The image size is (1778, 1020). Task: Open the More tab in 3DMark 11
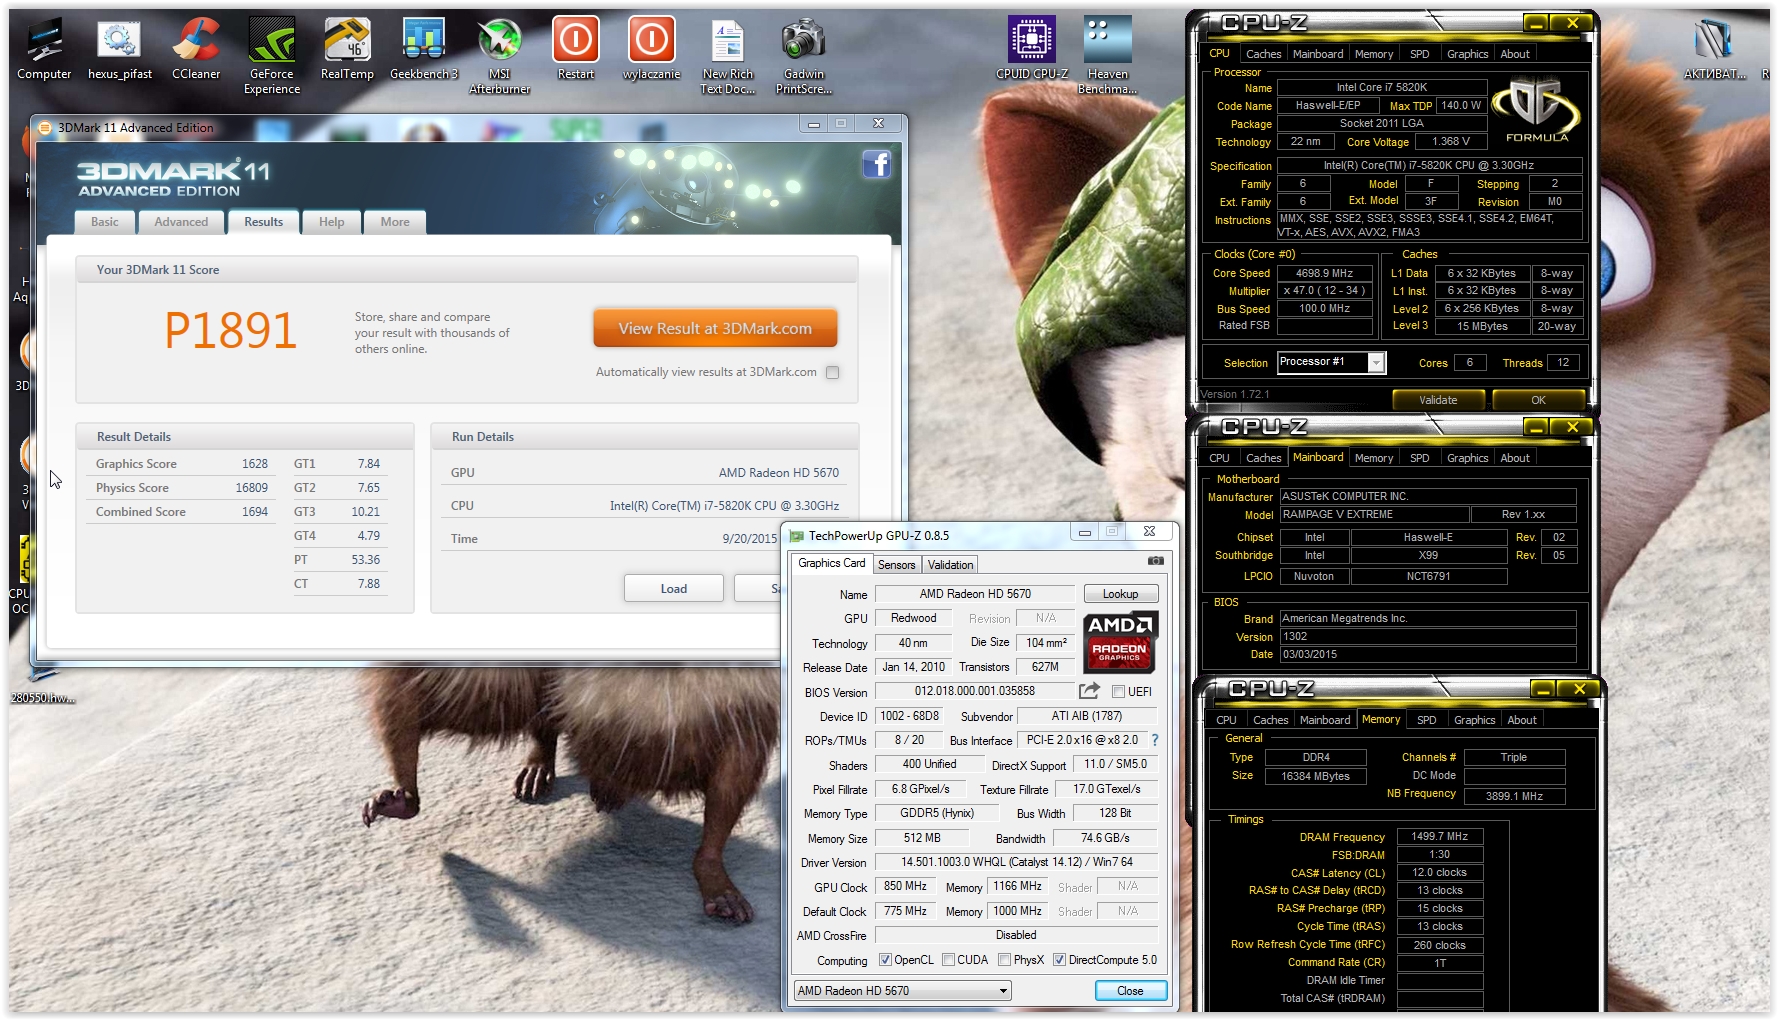395,222
